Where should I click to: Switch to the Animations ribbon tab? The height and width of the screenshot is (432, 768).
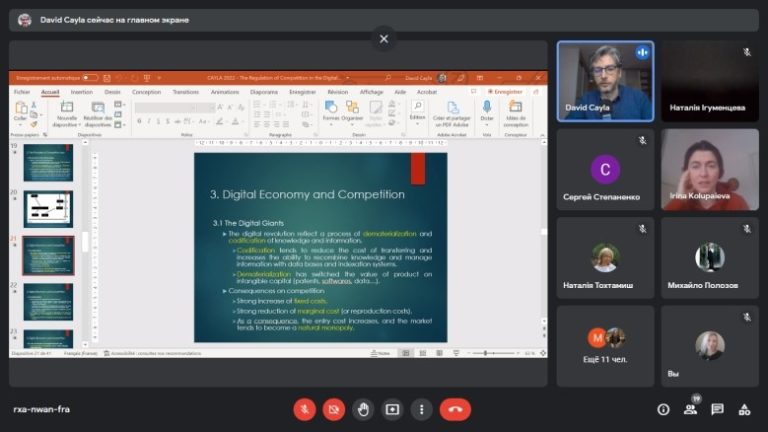click(x=224, y=92)
